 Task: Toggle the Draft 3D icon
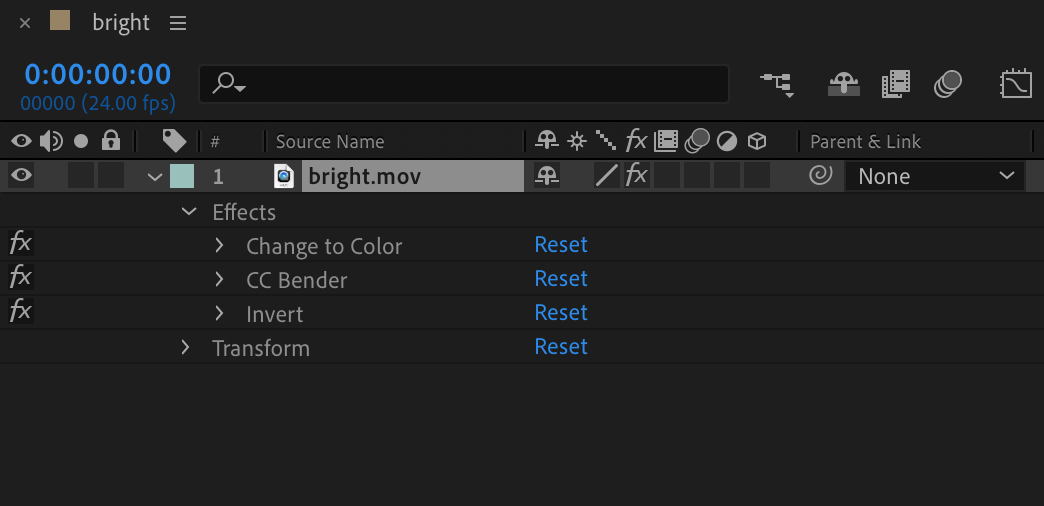click(x=844, y=84)
